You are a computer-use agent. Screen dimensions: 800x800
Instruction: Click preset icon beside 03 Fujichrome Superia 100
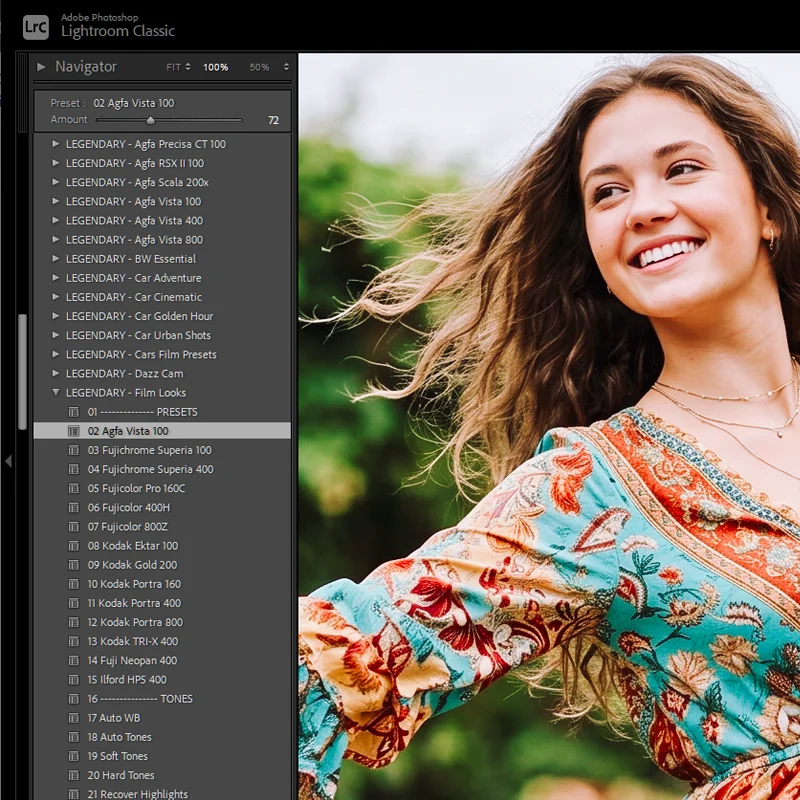coord(74,450)
